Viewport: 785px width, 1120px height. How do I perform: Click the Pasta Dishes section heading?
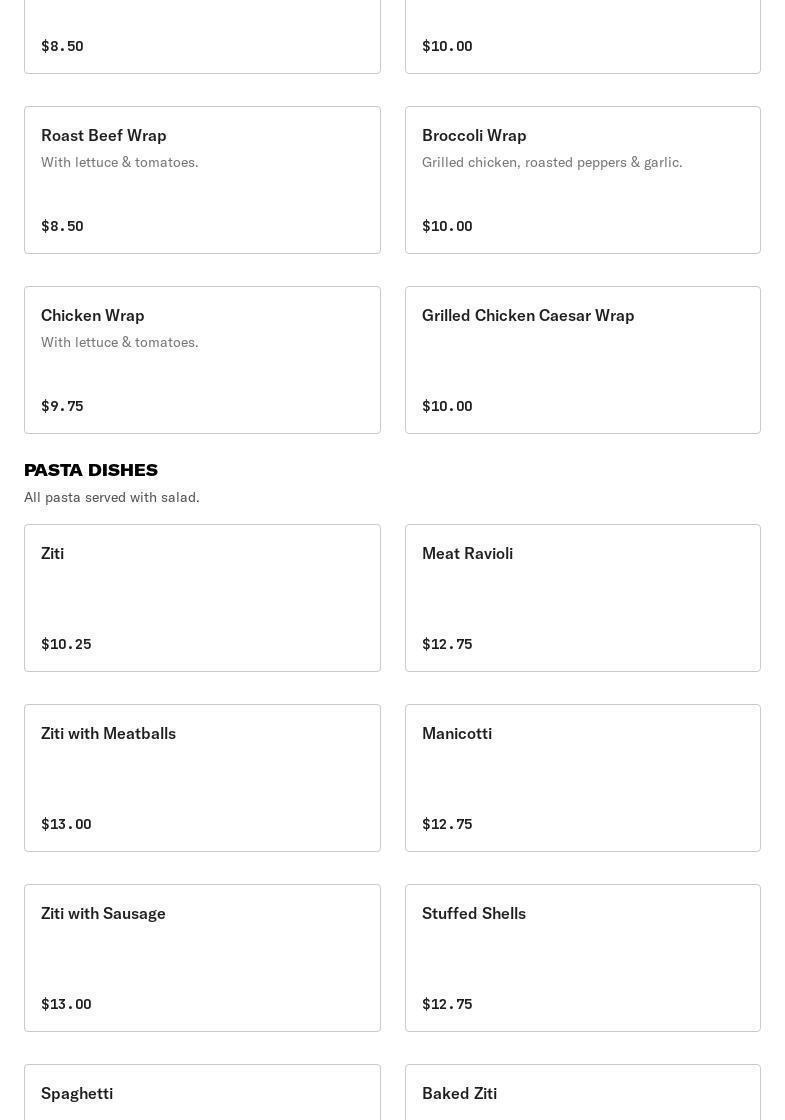91,470
